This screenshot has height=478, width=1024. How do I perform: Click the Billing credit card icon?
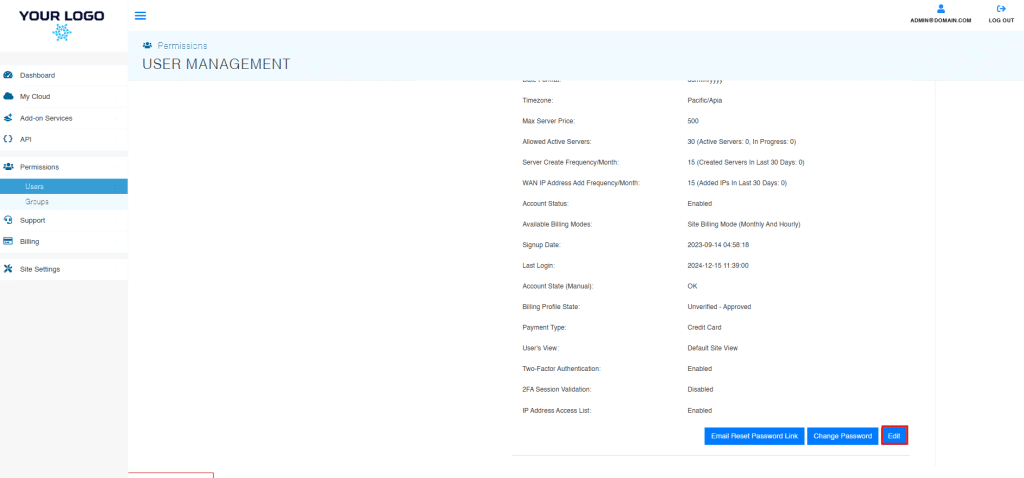coord(8,241)
